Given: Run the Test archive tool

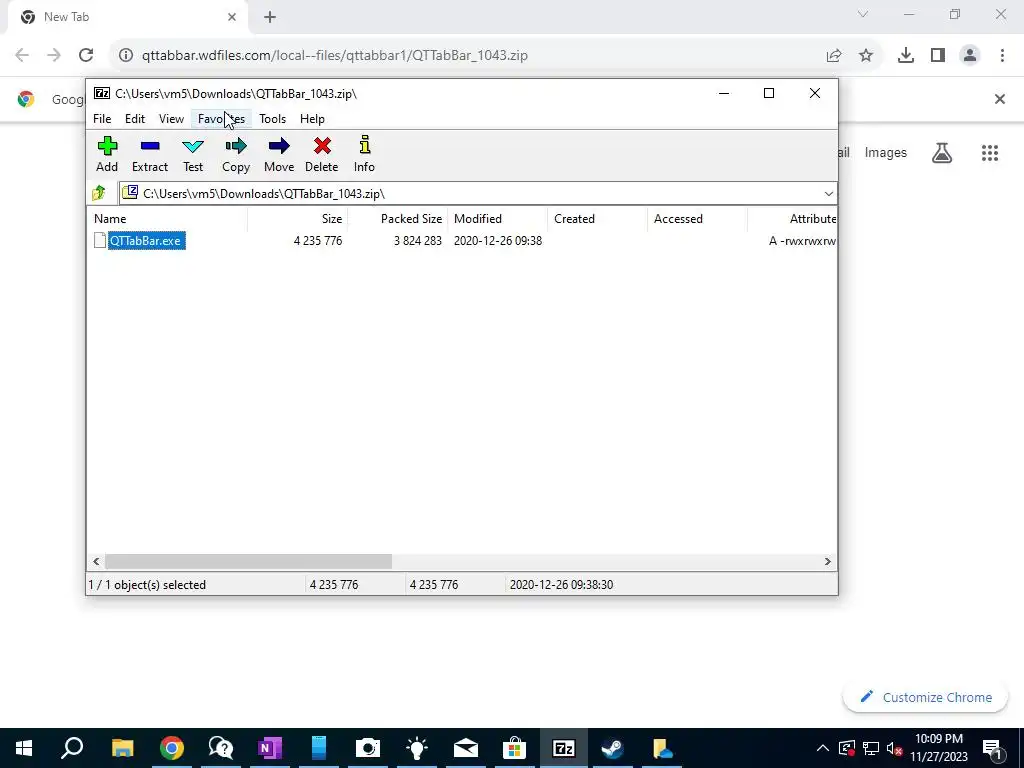Looking at the screenshot, I should click(x=193, y=154).
